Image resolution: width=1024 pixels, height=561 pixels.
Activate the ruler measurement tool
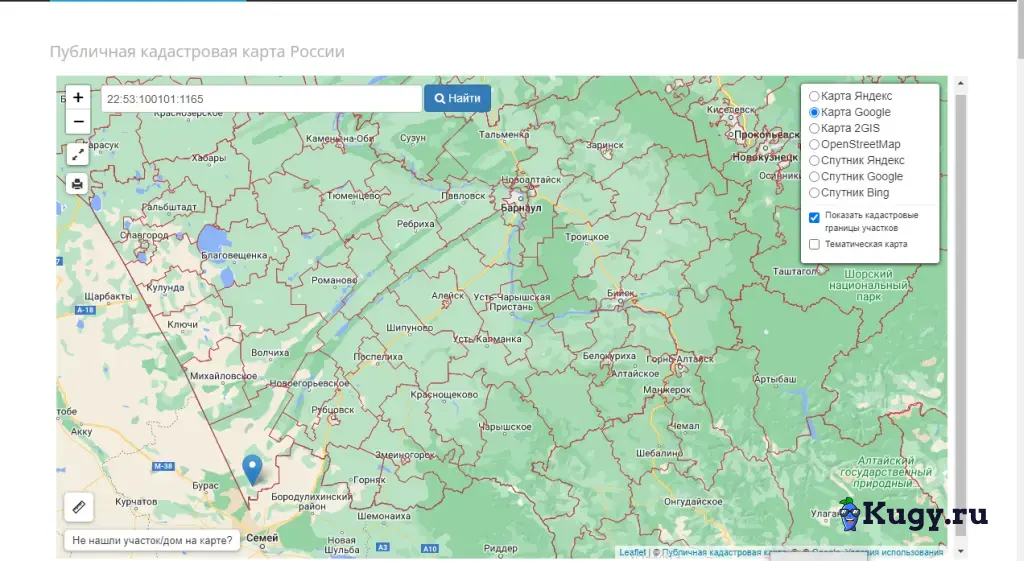[78, 507]
